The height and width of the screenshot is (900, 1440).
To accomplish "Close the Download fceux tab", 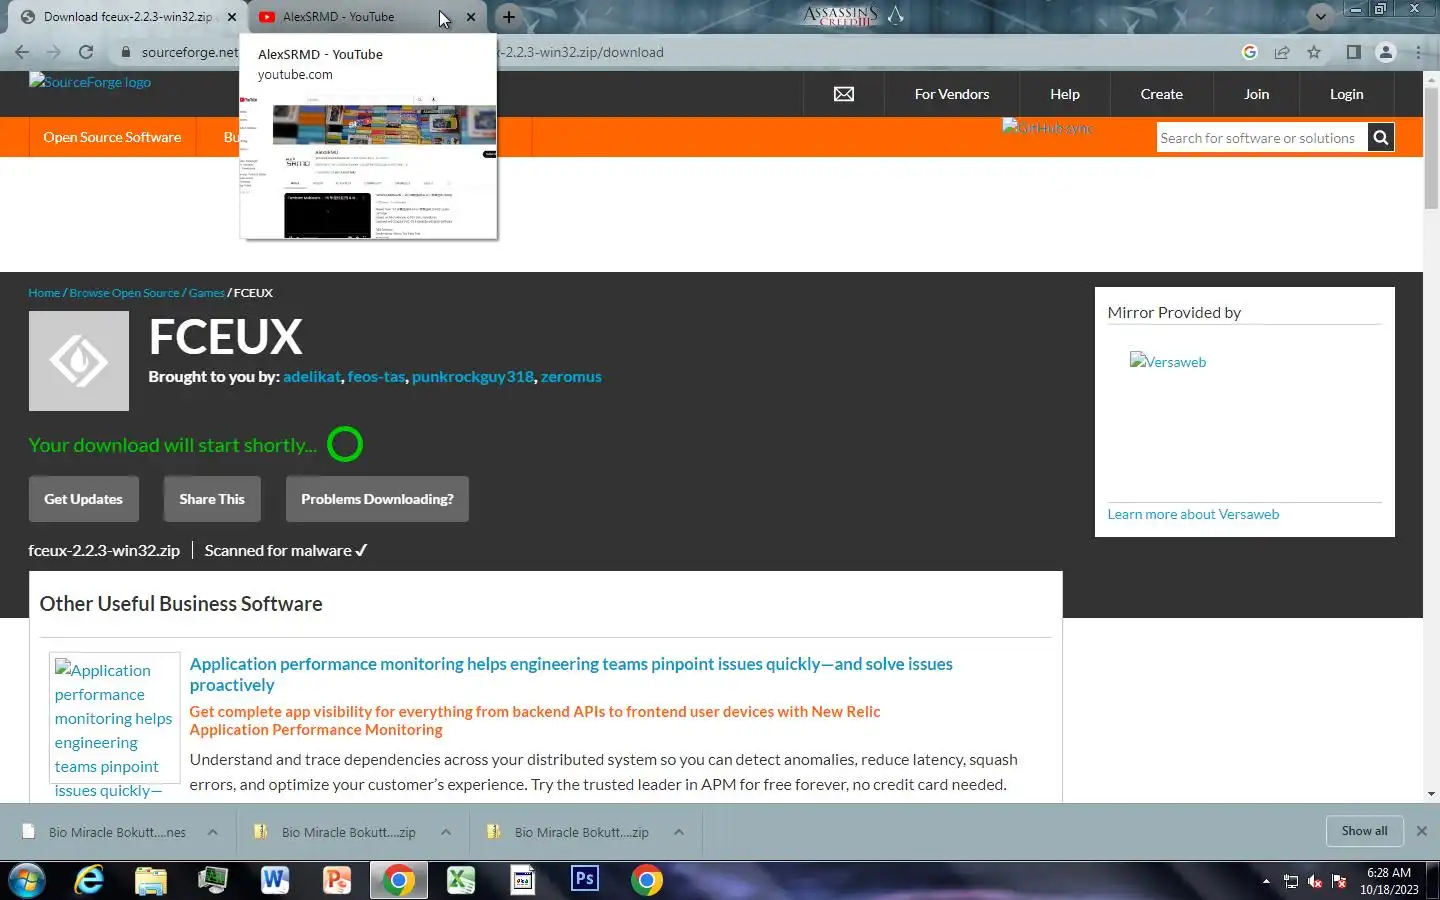I will coord(232,17).
